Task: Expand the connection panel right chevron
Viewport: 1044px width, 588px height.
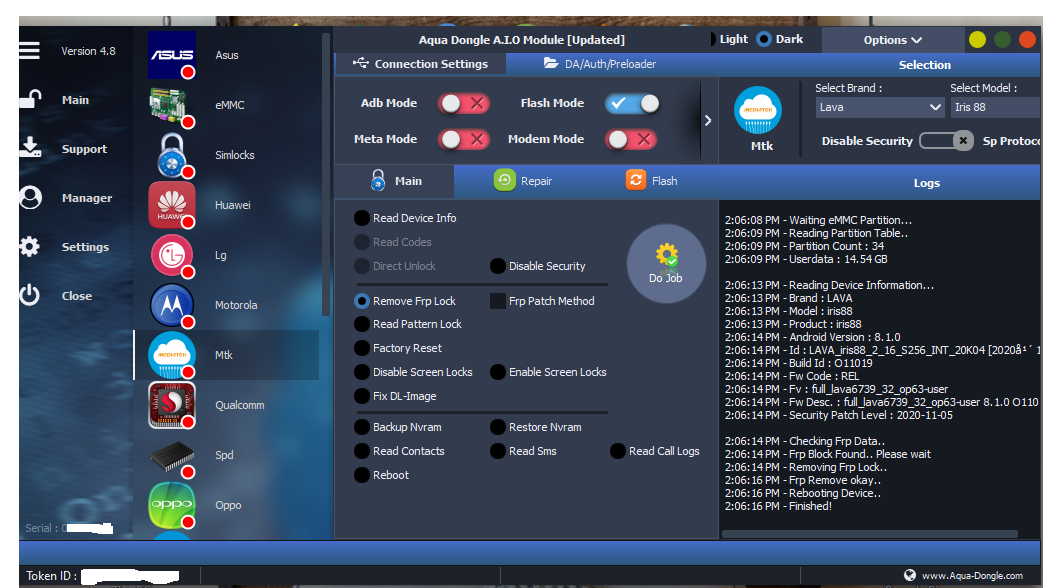Action: [708, 121]
